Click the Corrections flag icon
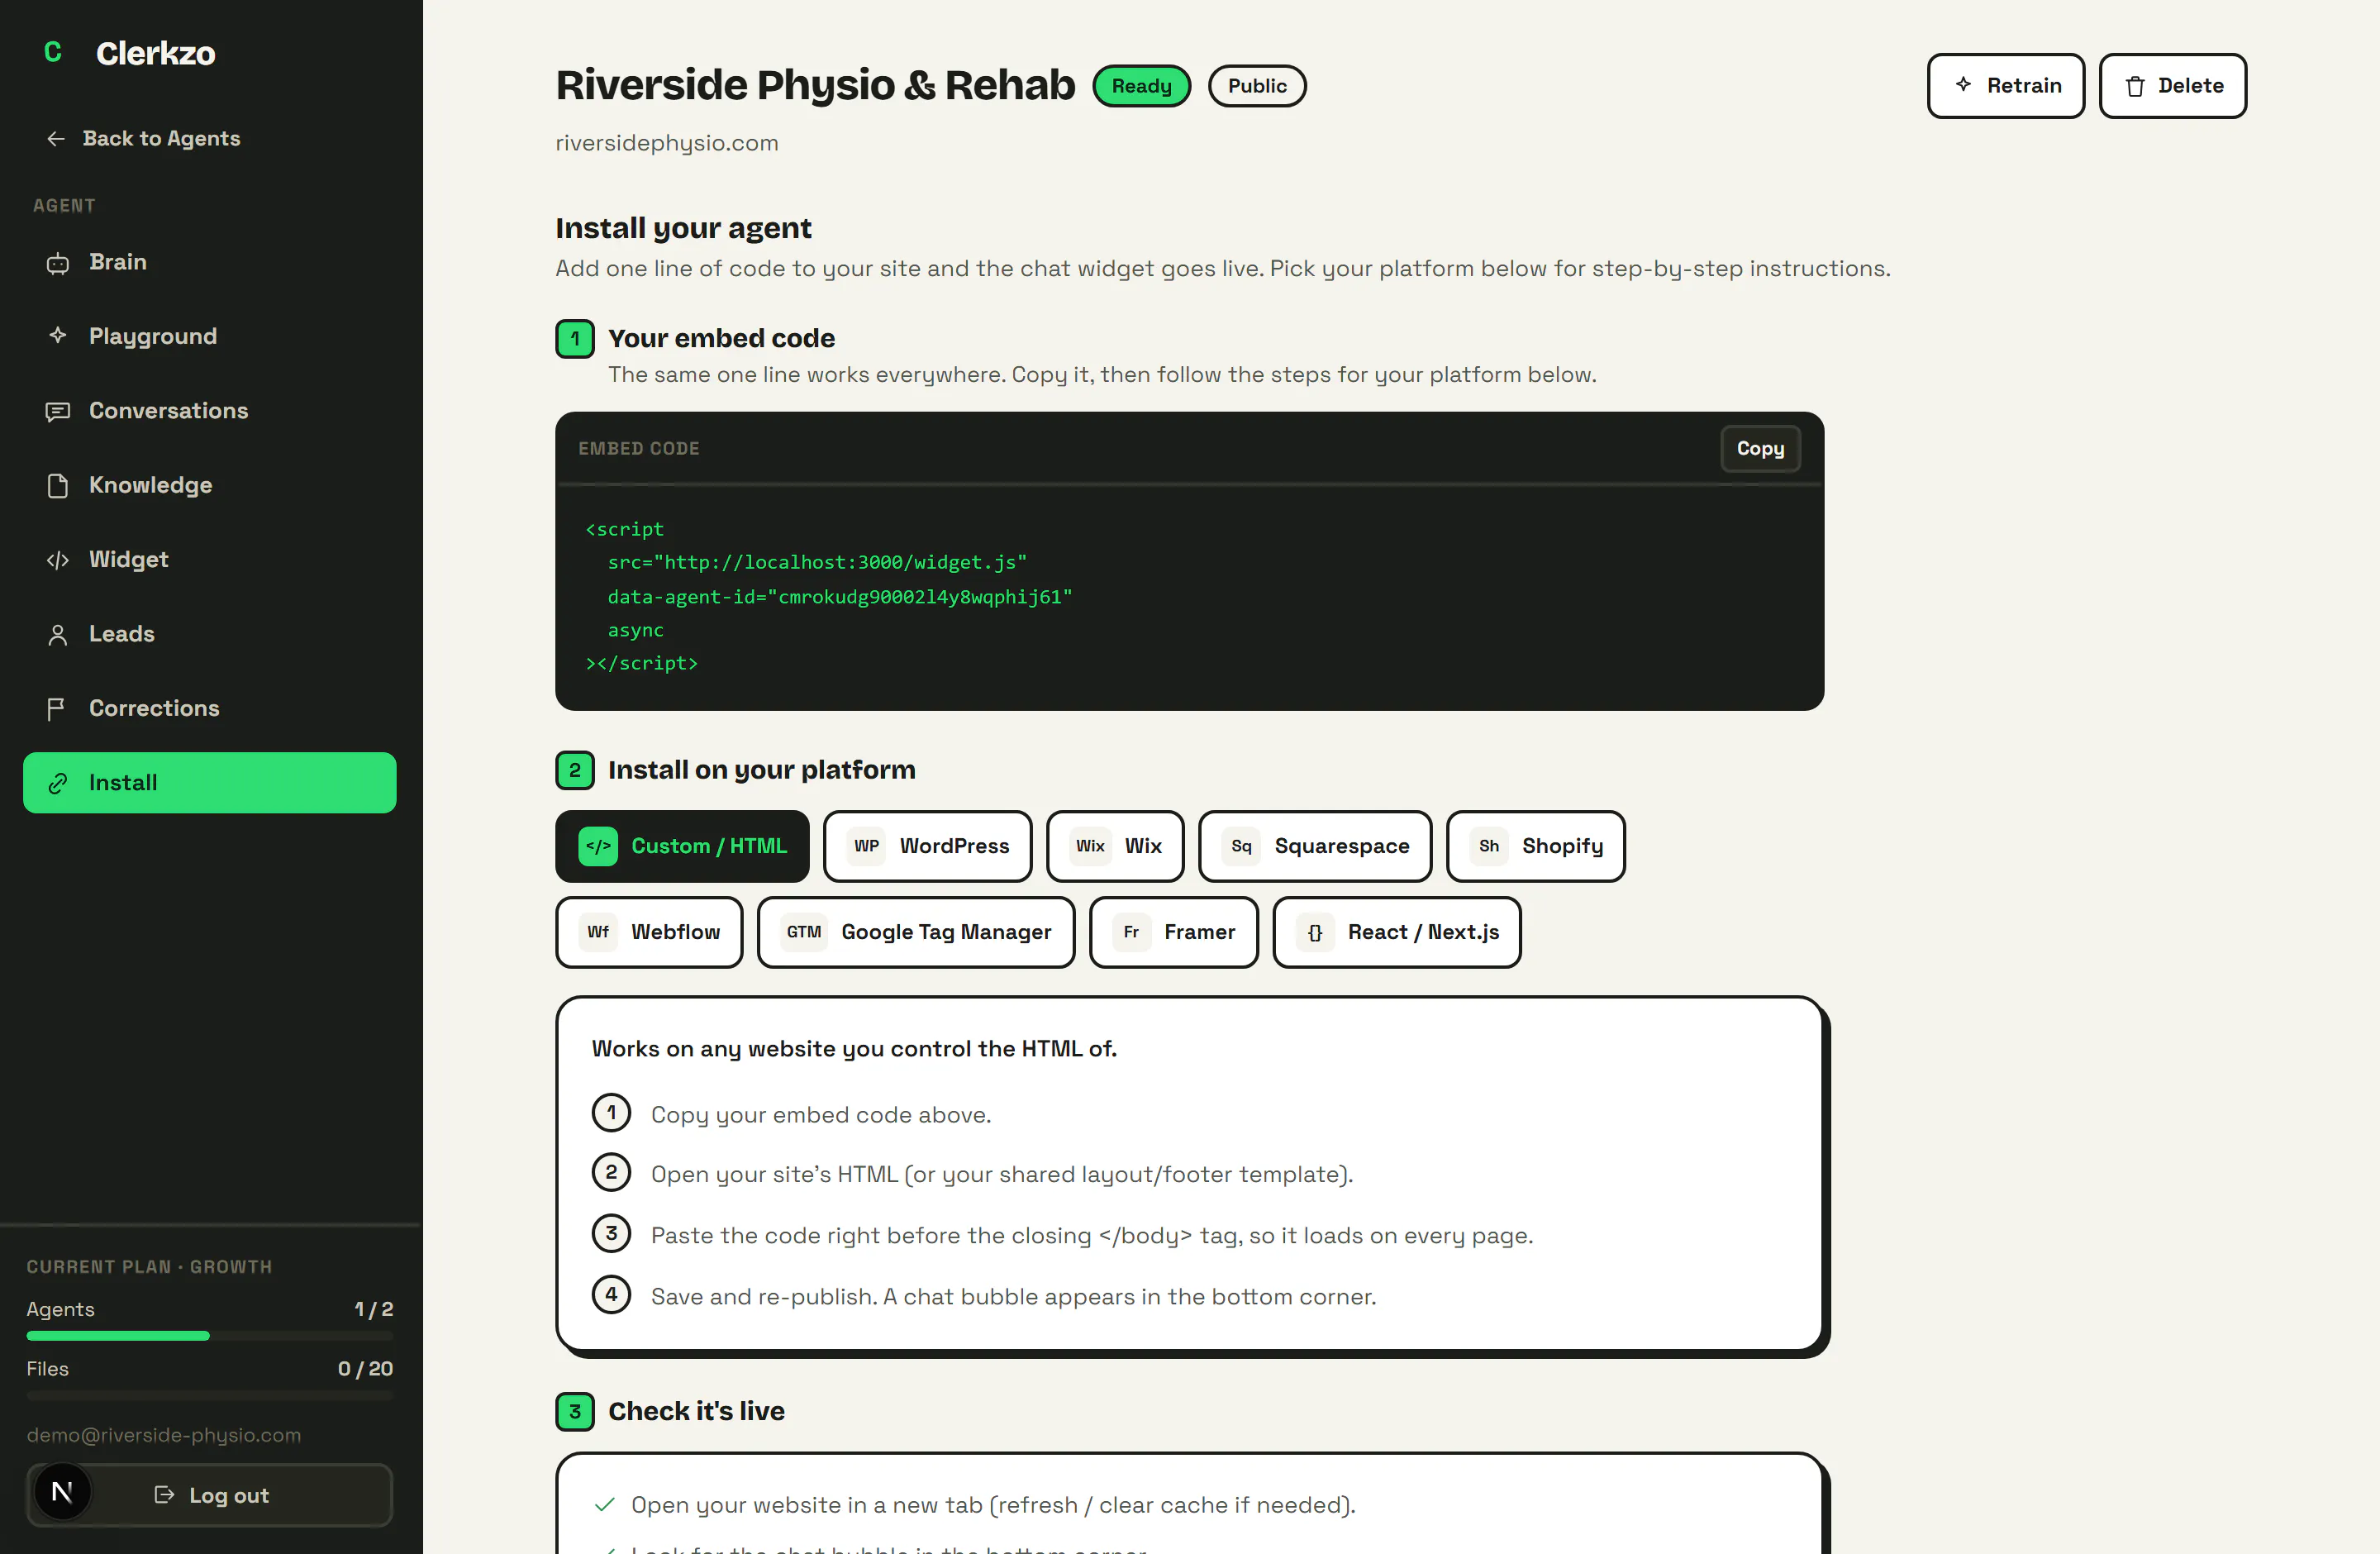The height and width of the screenshot is (1554, 2380). 56,709
